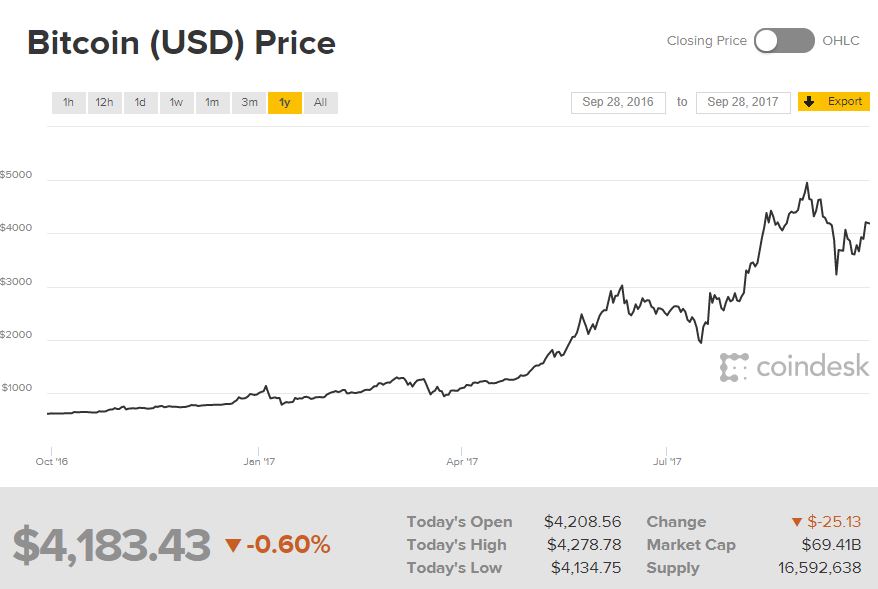Image resolution: width=878 pixels, height=589 pixels.
Task: Select the 1y range button
Action: 285,102
